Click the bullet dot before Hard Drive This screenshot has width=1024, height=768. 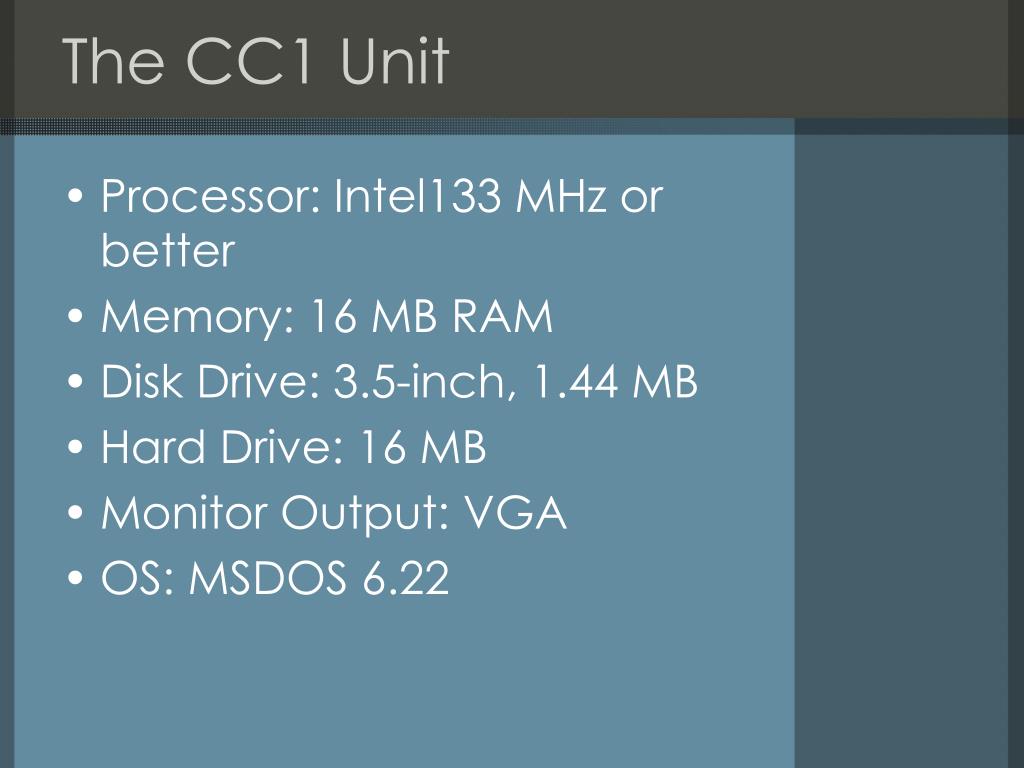click(x=76, y=447)
